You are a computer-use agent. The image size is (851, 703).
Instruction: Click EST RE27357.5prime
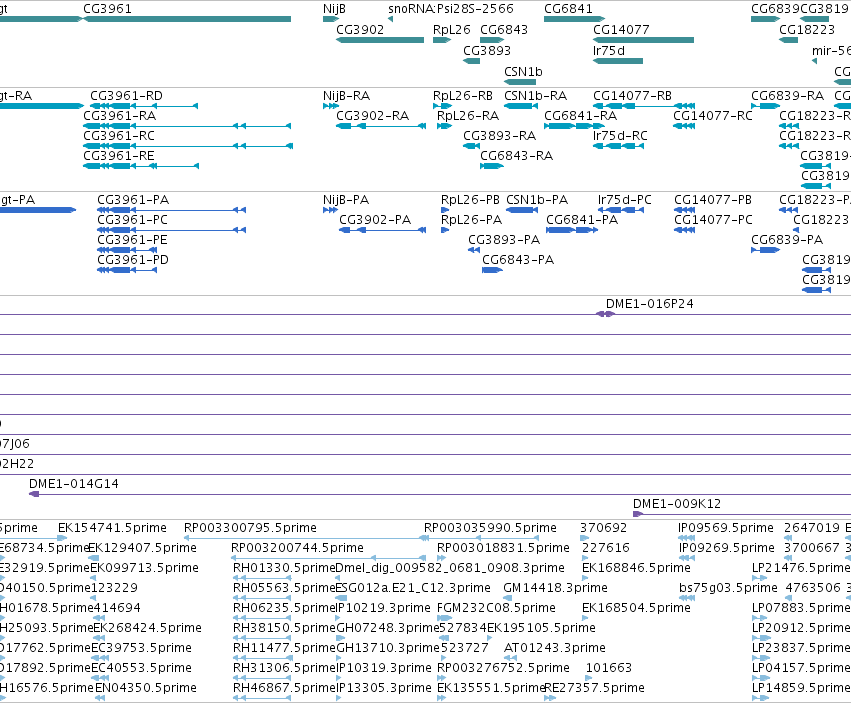[x=594, y=688]
